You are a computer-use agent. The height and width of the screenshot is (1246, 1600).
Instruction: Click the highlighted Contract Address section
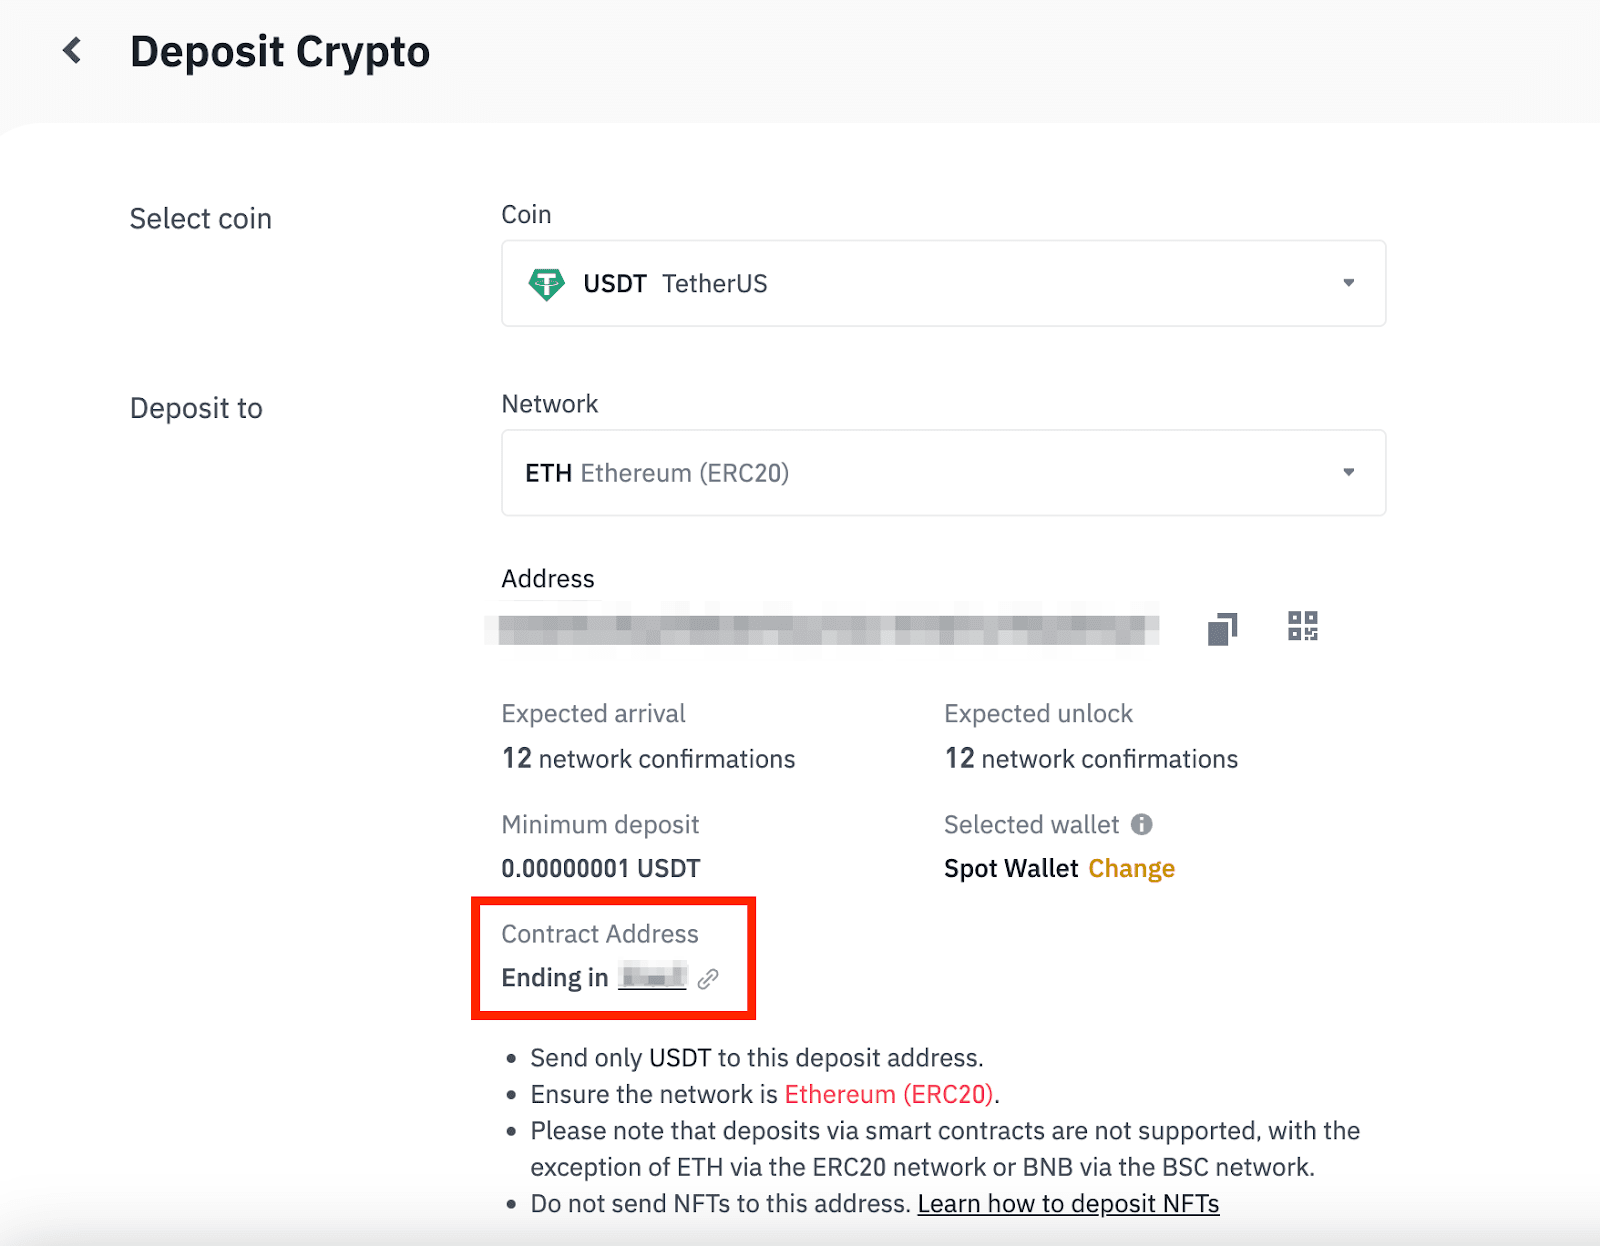[612, 956]
